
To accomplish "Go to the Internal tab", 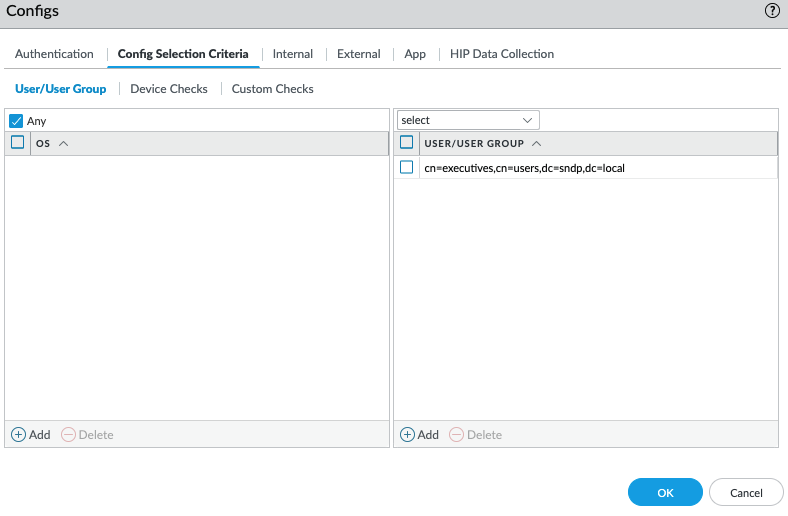I will 292,54.
